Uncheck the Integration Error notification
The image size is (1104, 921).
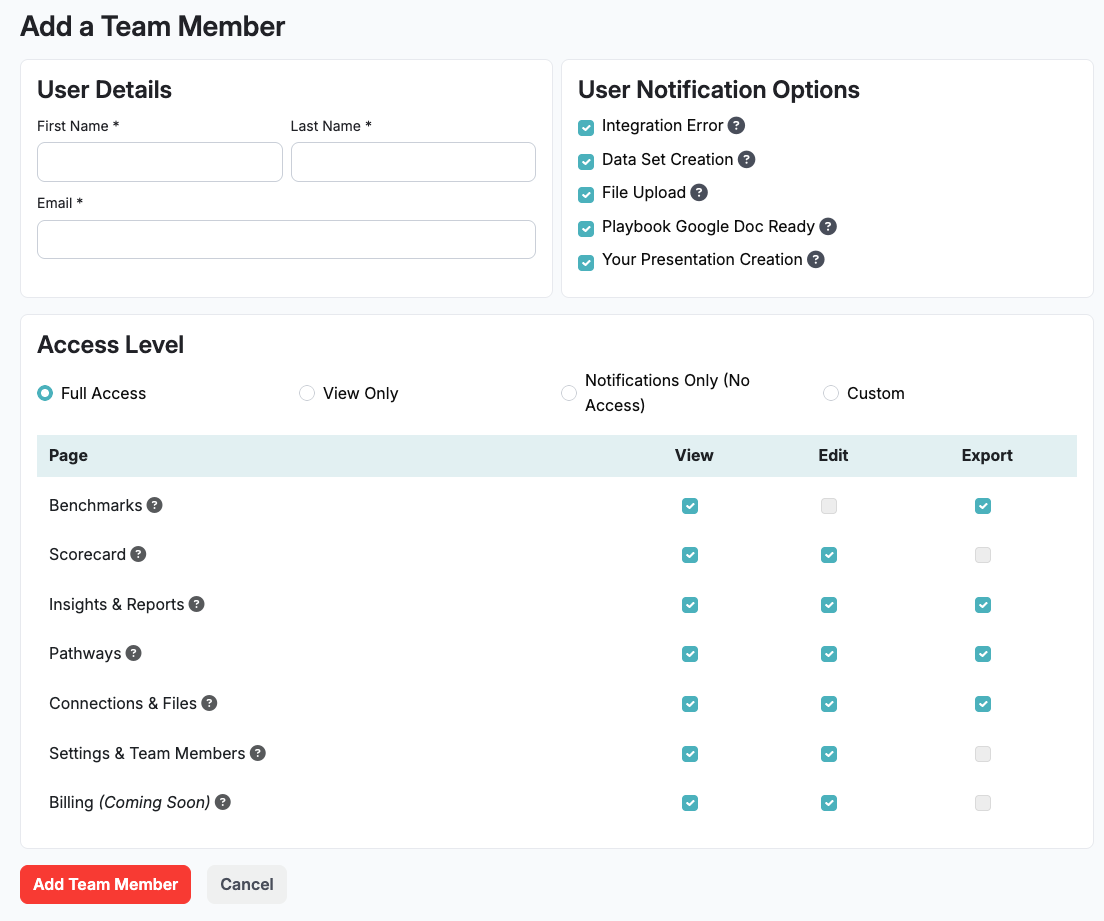click(x=586, y=128)
